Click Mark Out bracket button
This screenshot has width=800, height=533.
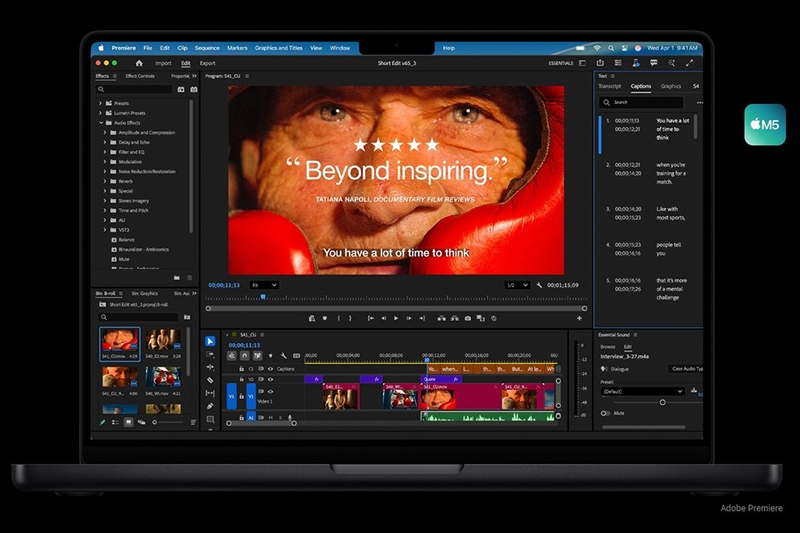(x=350, y=318)
